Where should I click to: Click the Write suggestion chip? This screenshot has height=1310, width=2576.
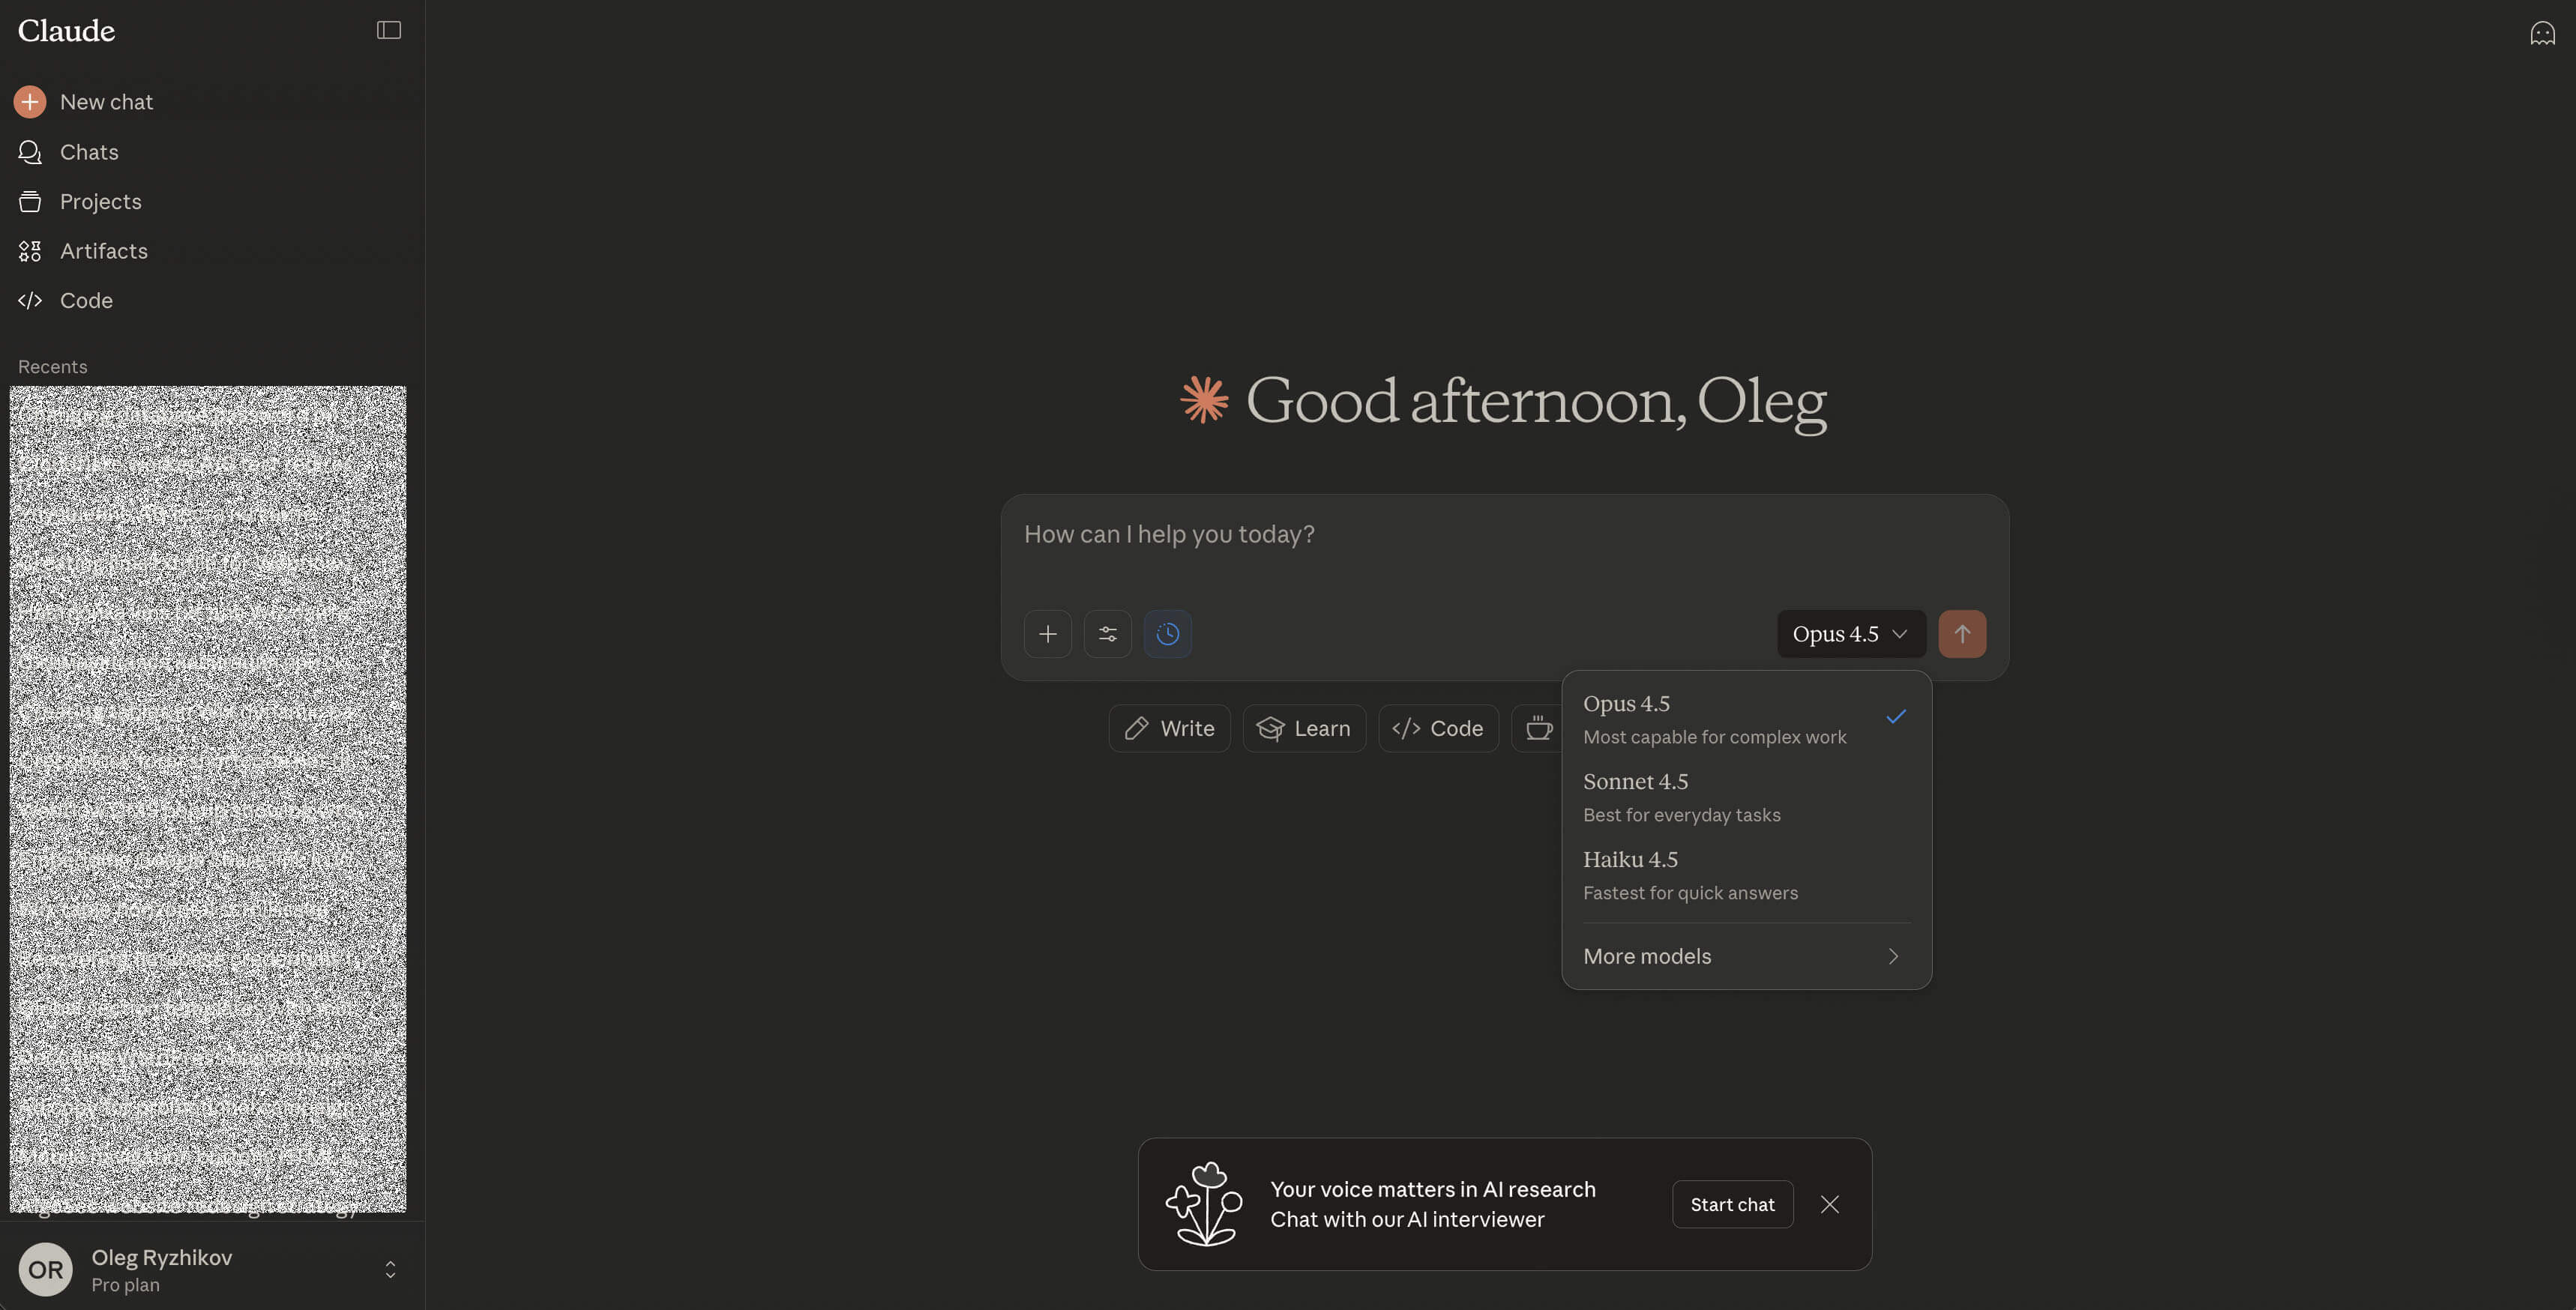(1169, 729)
